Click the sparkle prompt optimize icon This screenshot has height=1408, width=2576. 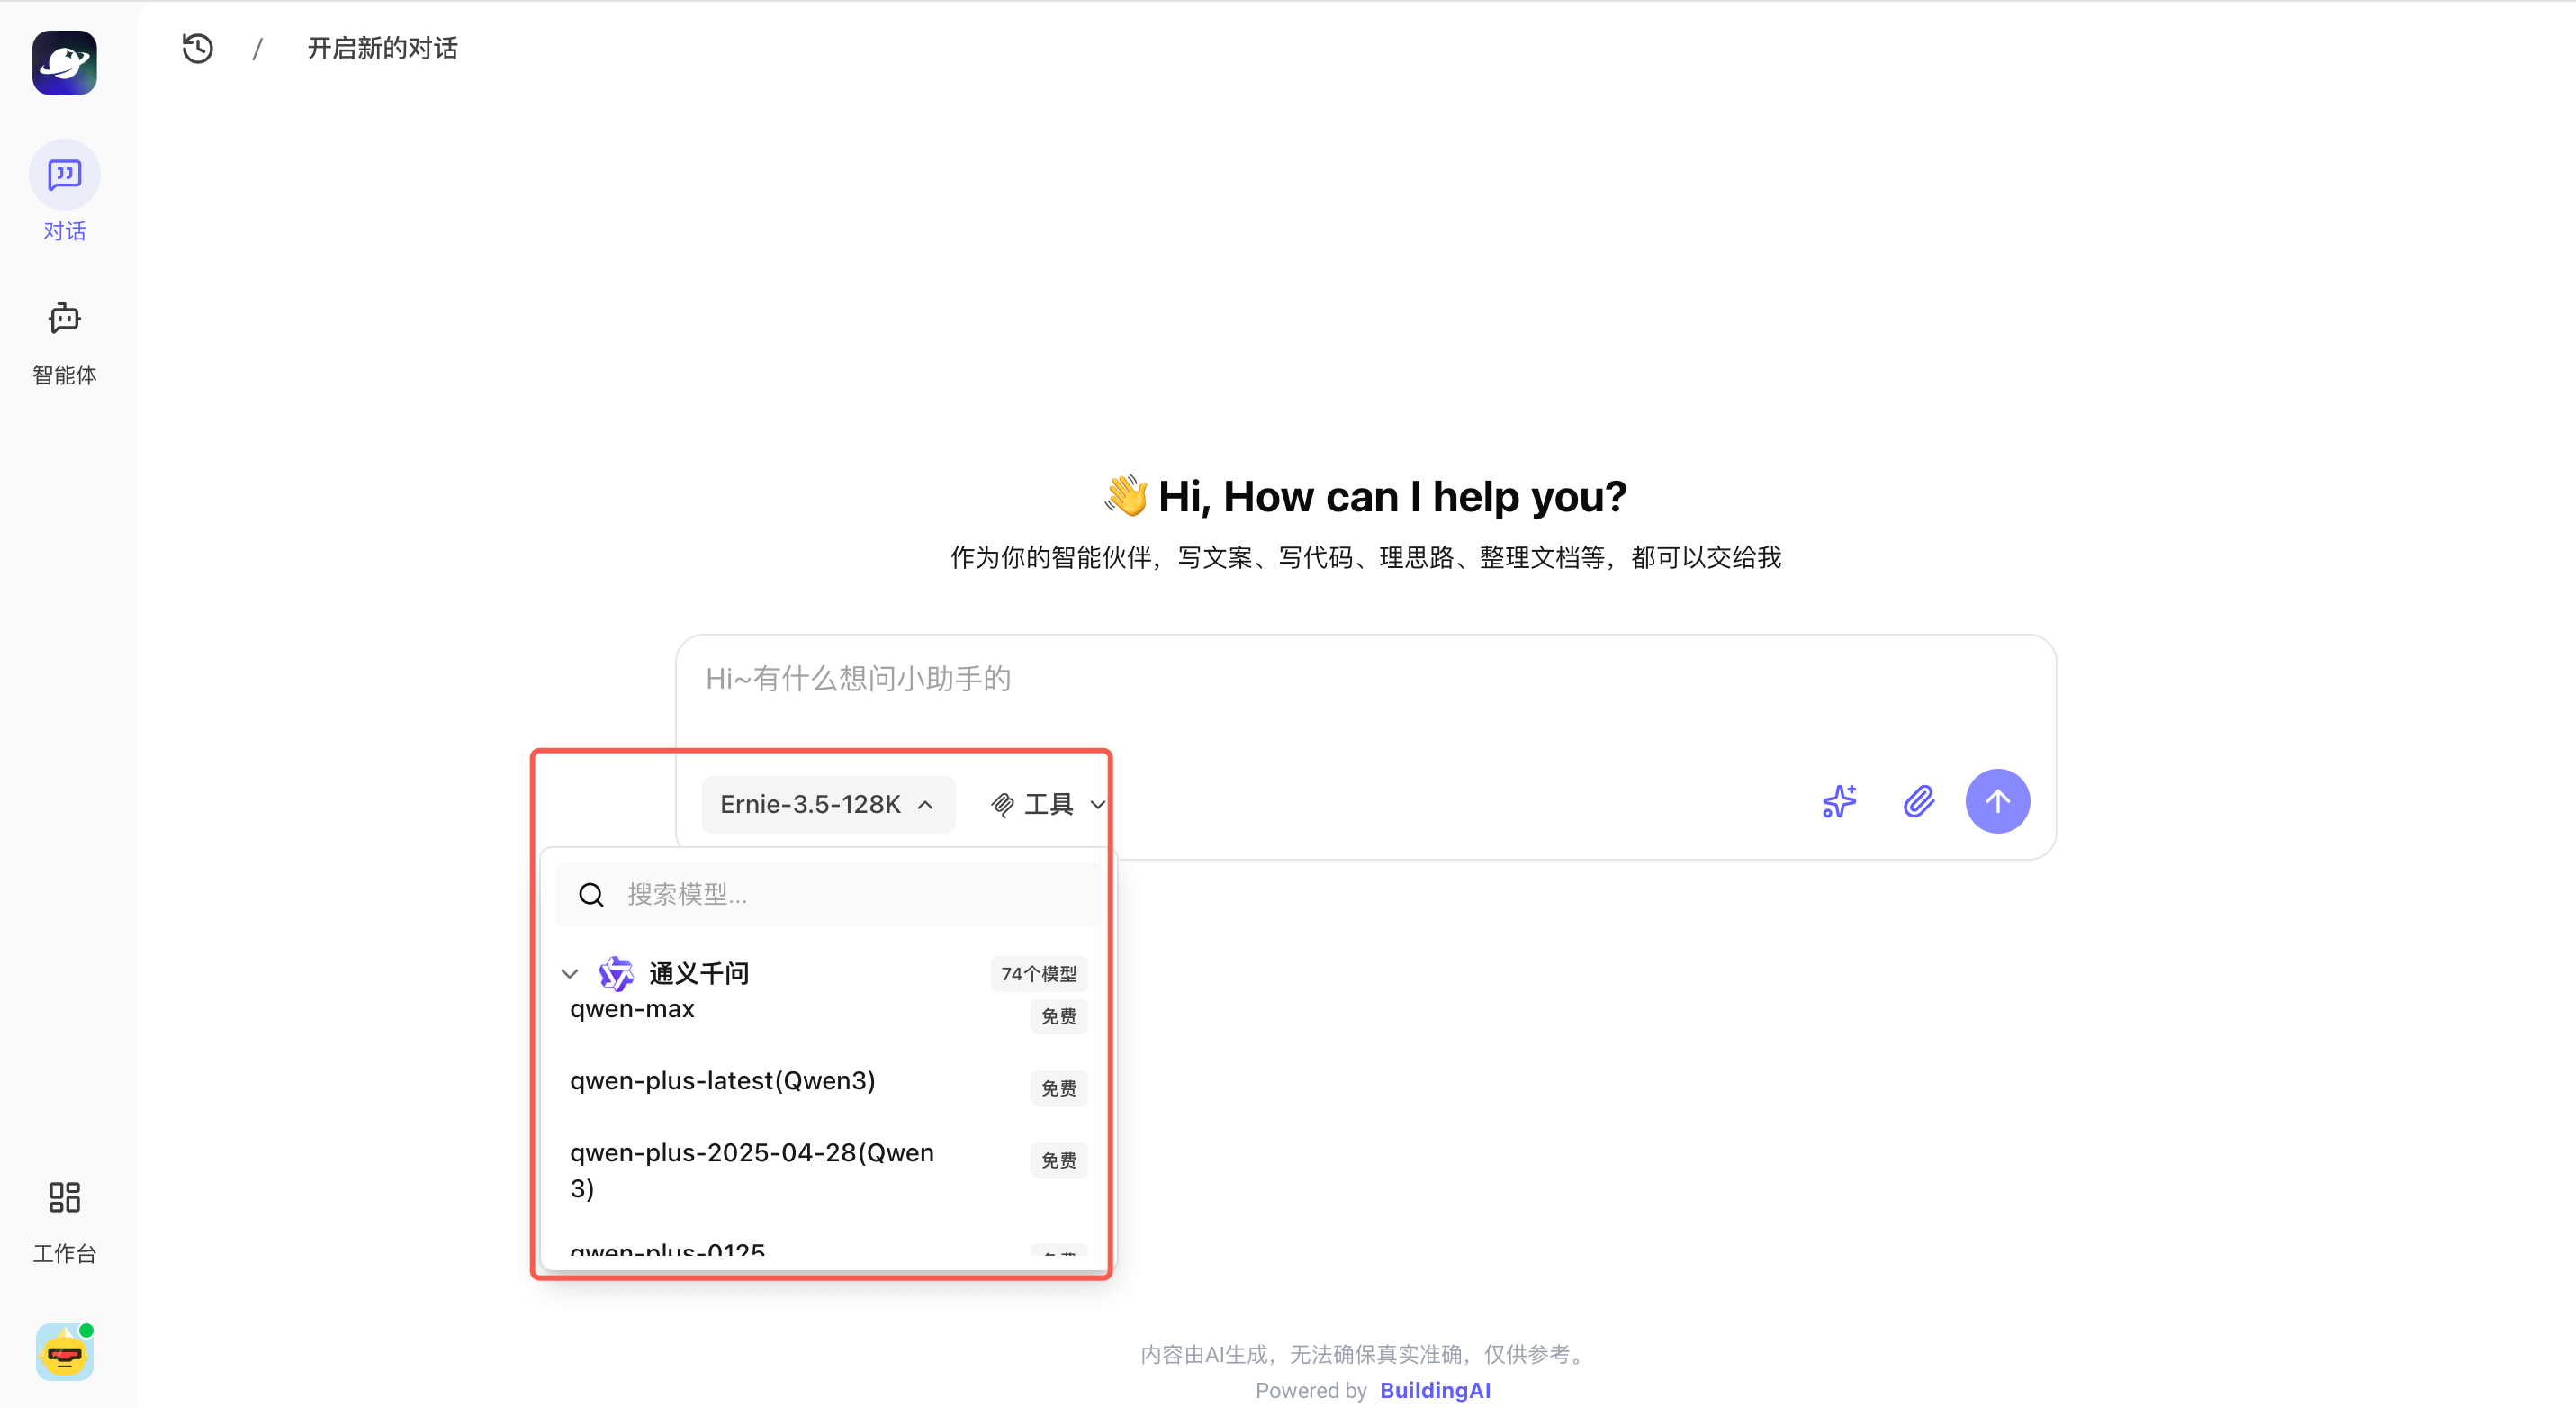pos(1838,801)
